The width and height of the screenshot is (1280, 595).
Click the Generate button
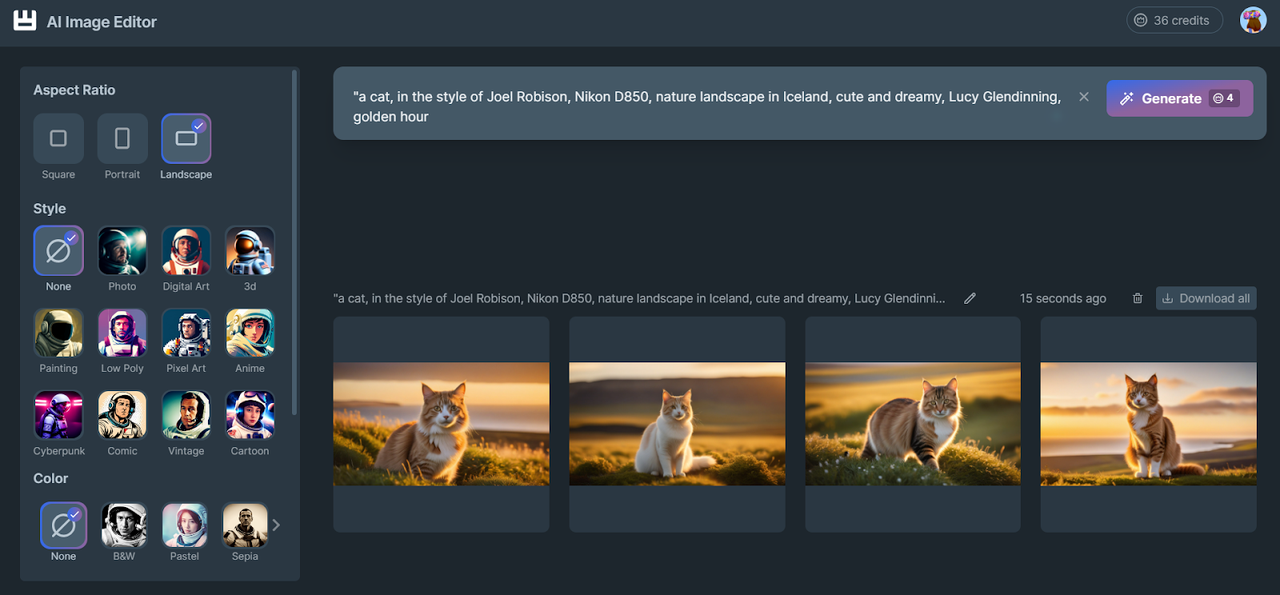pyautogui.click(x=1179, y=98)
